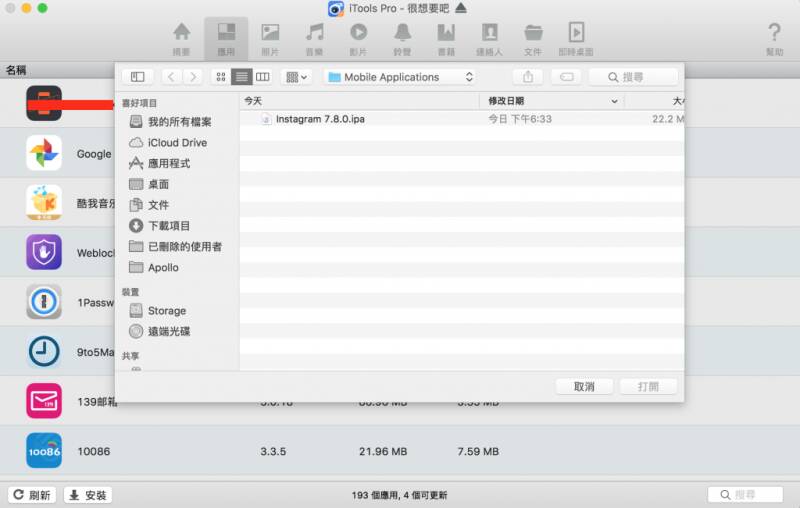Click the 21.96 MB size value
This screenshot has width=800, height=508.
(383, 451)
